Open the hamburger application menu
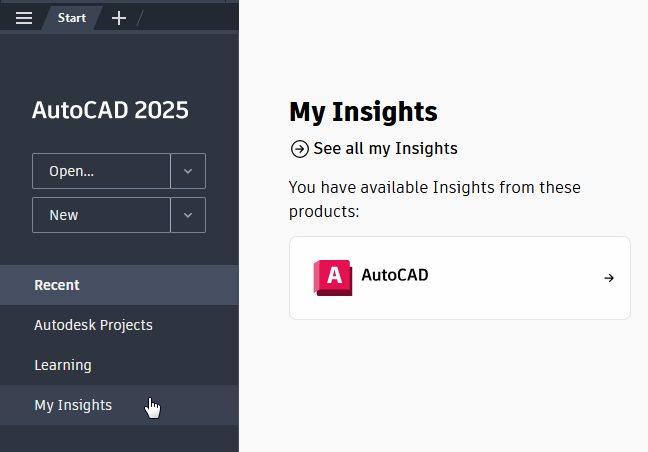The height and width of the screenshot is (452, 648). 24,18
